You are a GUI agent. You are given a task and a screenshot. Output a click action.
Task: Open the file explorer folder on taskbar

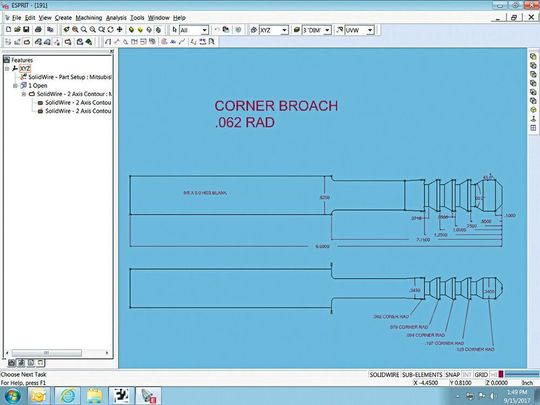[94, 396]
